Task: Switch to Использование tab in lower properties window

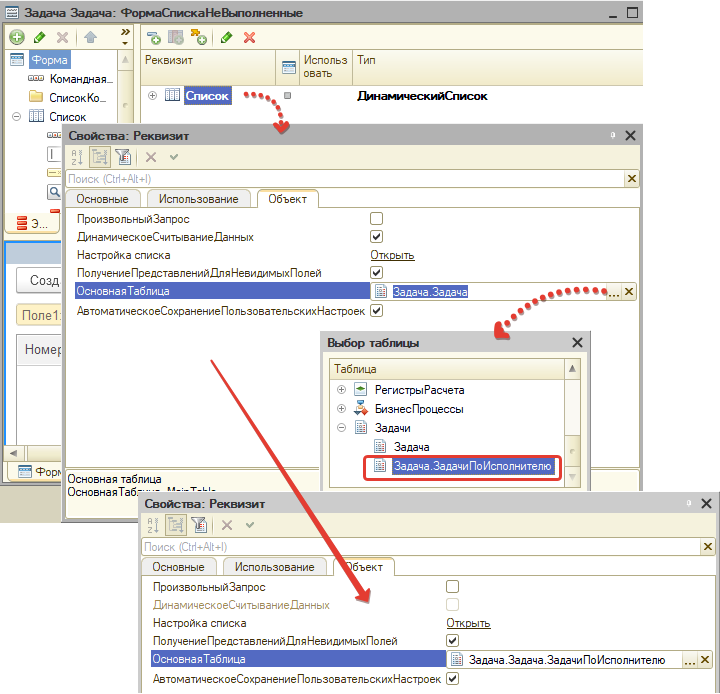Action: coord(274,567)
